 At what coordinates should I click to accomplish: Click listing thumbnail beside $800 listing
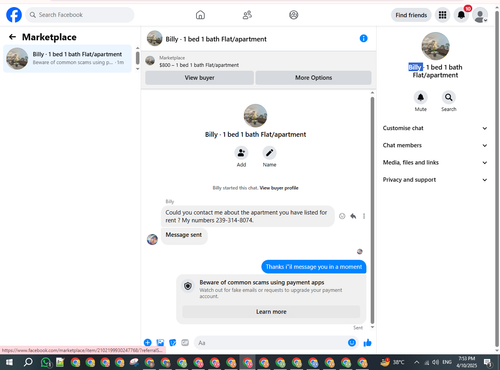click(x=150, y=61)
